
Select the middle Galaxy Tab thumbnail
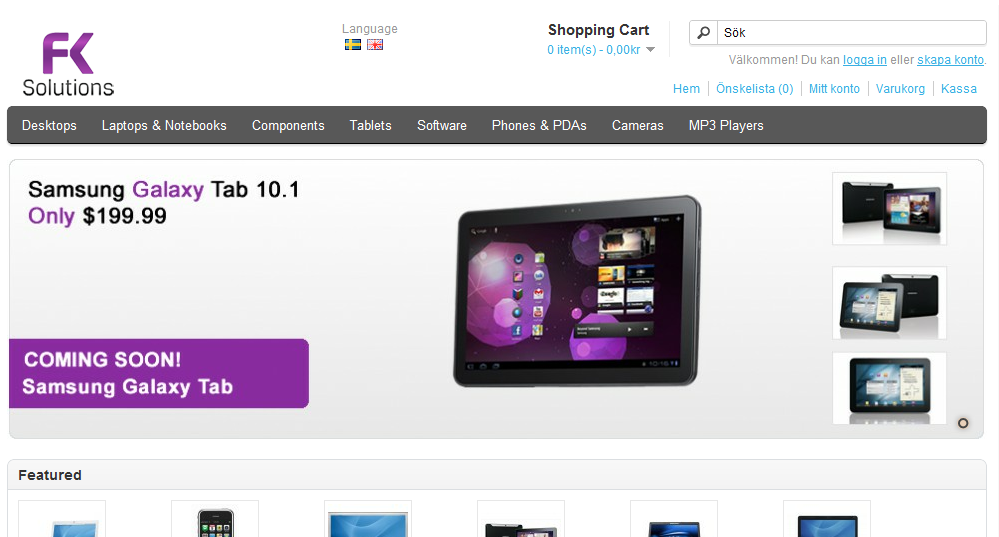889,303
